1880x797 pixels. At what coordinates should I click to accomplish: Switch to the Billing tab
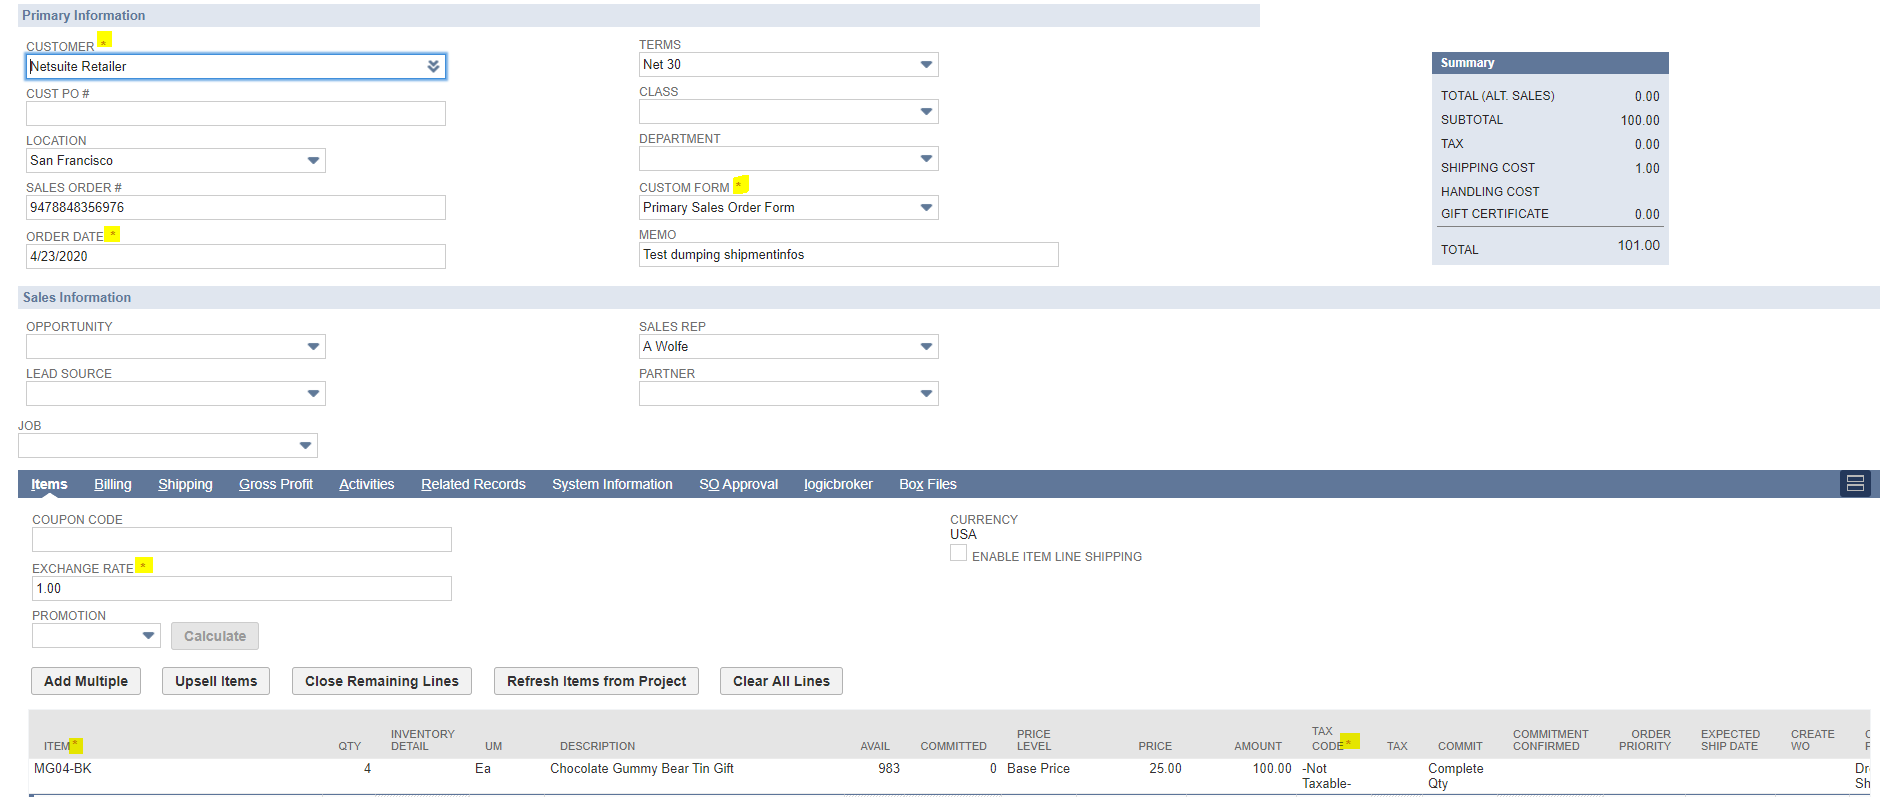113,485
